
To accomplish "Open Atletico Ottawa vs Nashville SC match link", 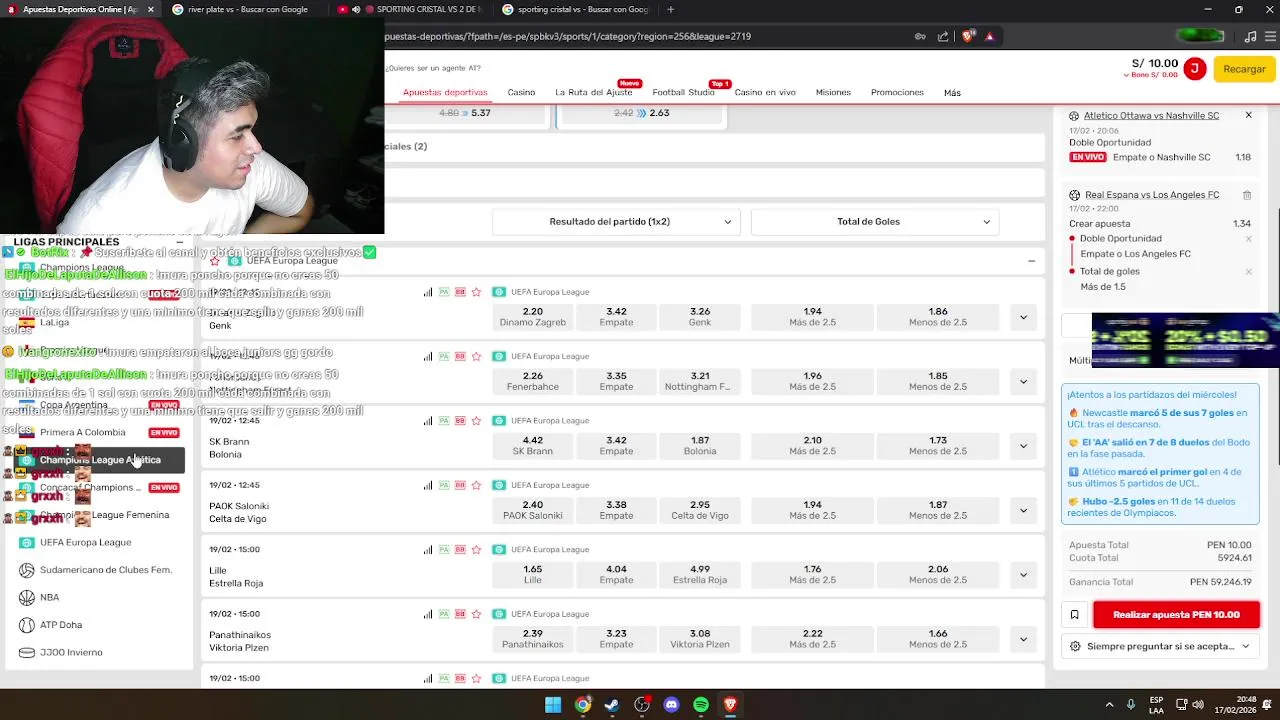I will pos(1151,115).
